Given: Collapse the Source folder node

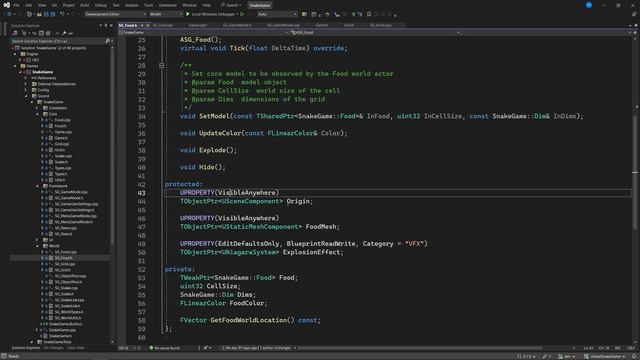Looking at the screenshot, I should pos(26,96).
